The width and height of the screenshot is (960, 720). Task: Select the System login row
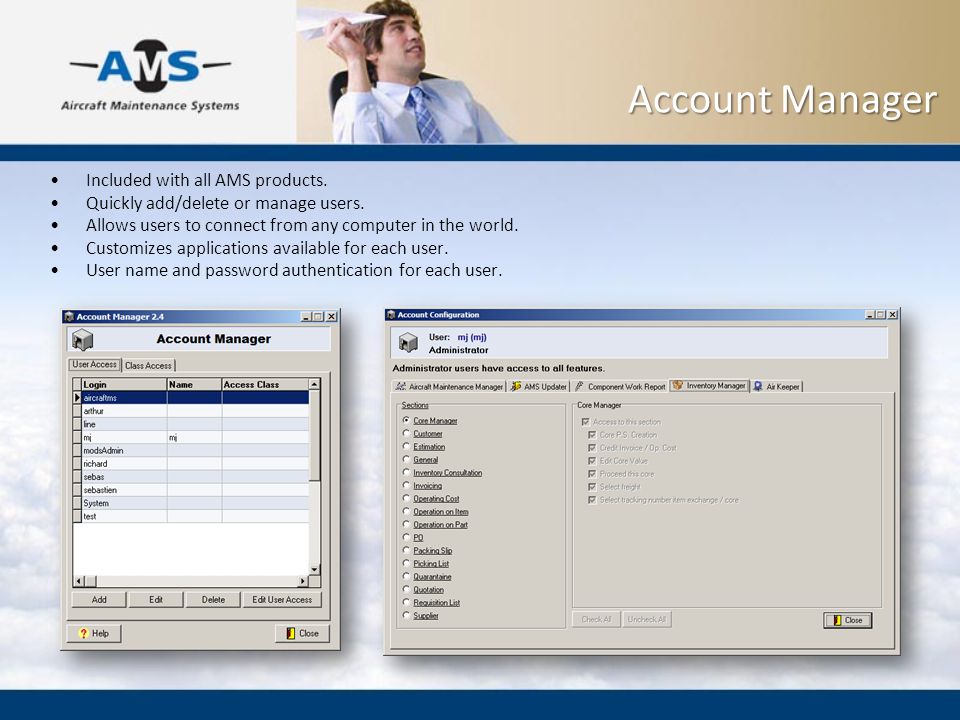[195, 503]
